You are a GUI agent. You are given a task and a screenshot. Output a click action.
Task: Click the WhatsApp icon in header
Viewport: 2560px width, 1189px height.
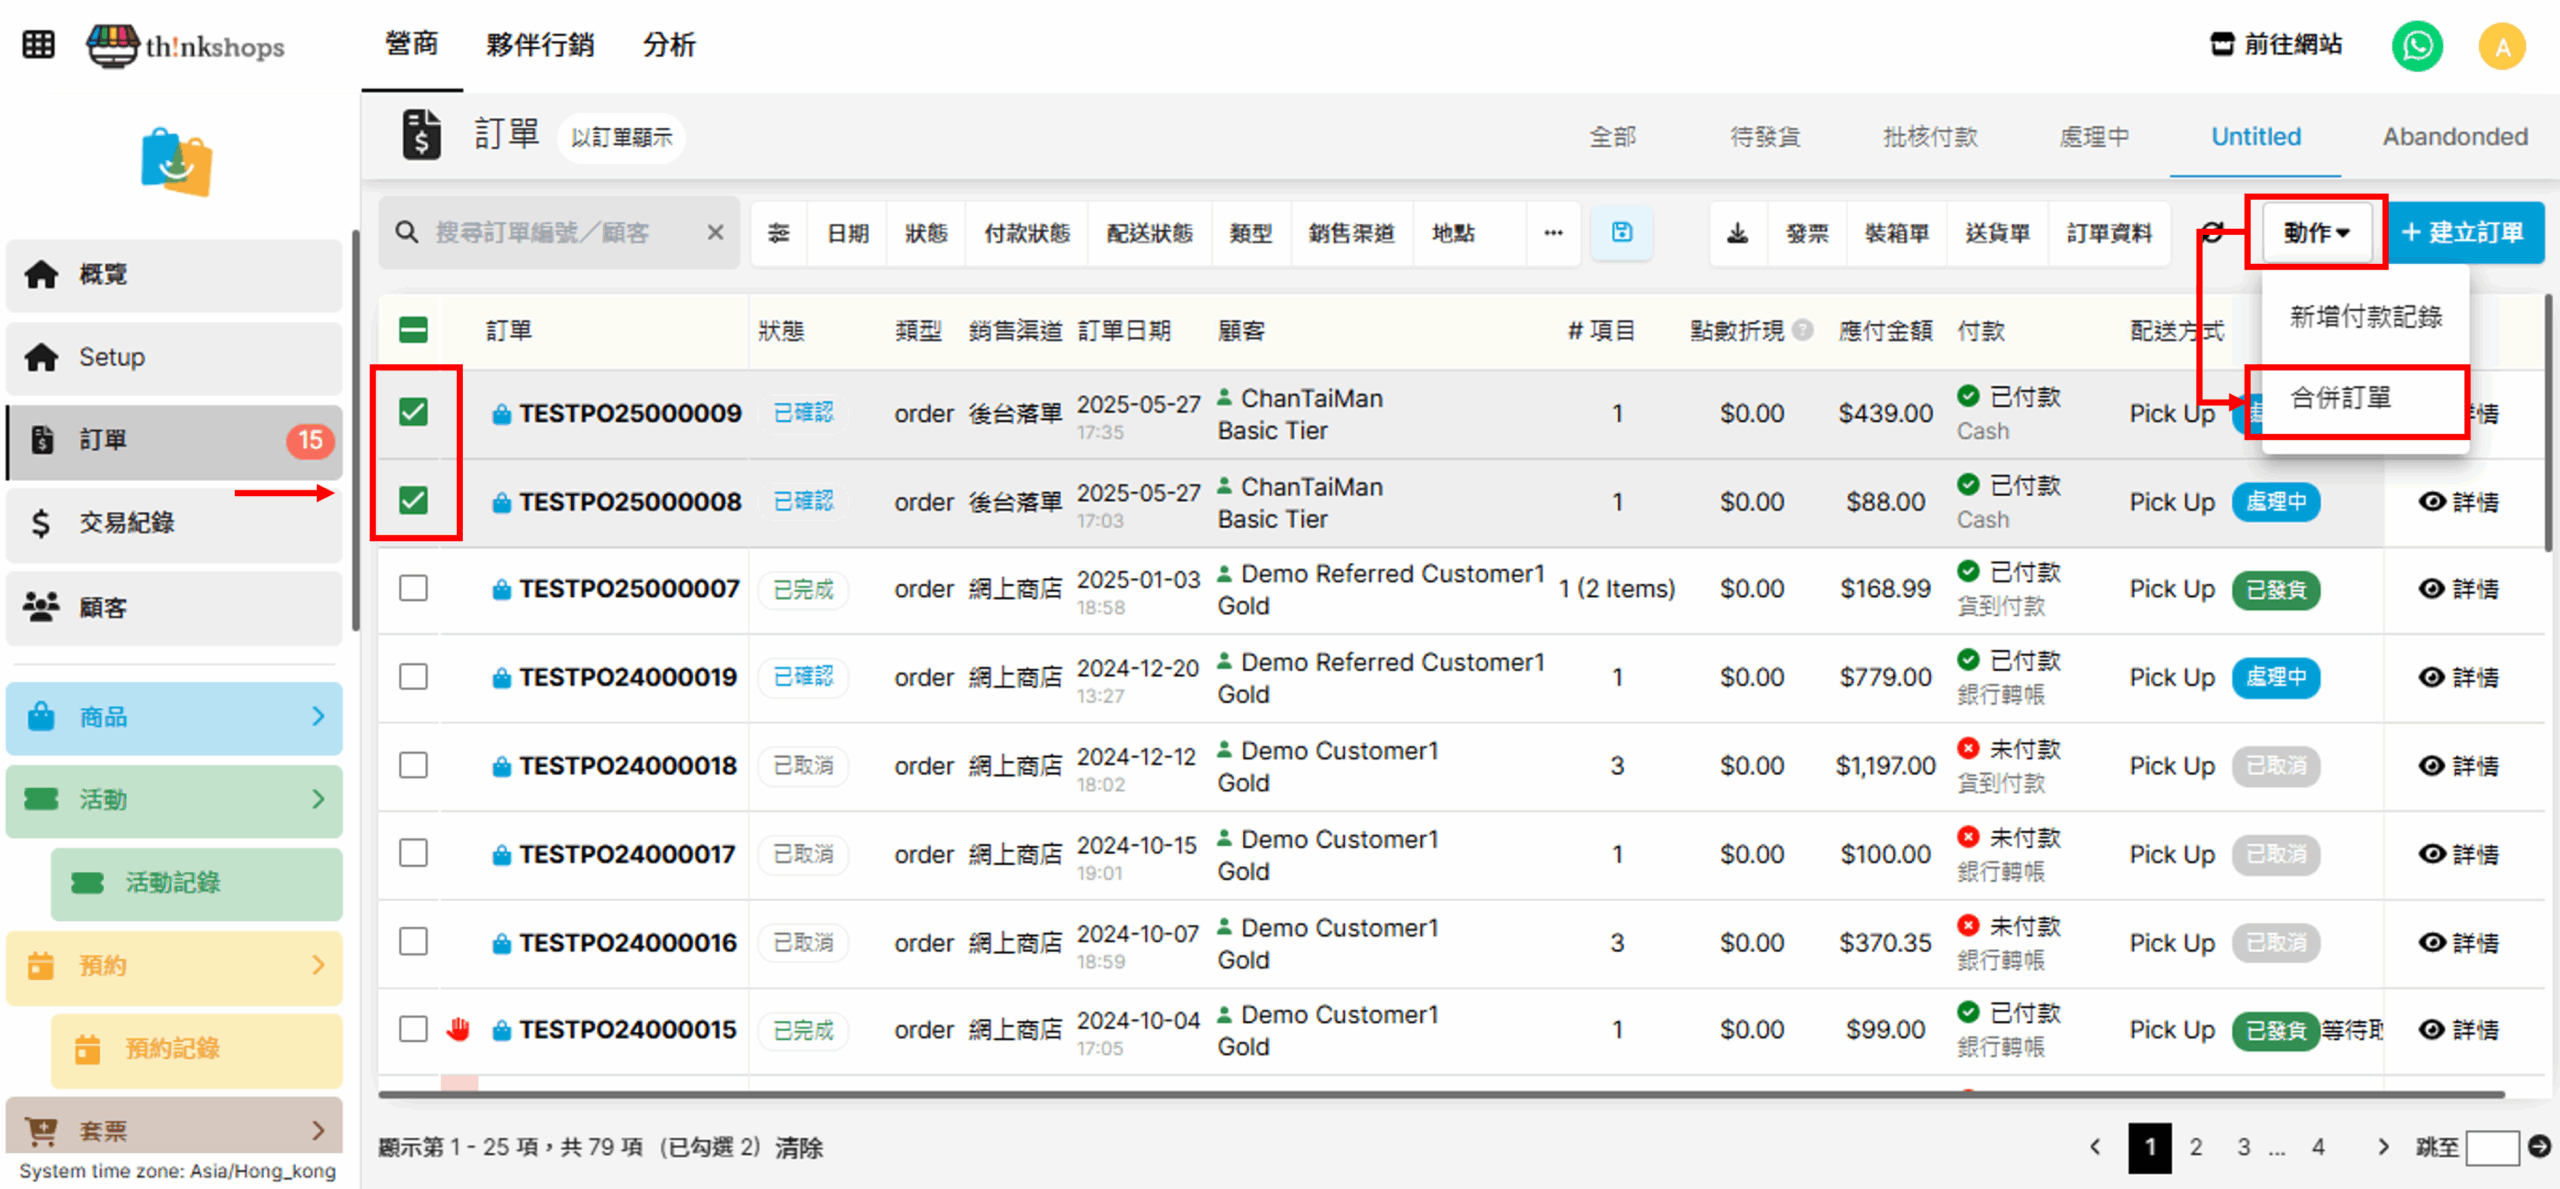[x=2416, y=46]
